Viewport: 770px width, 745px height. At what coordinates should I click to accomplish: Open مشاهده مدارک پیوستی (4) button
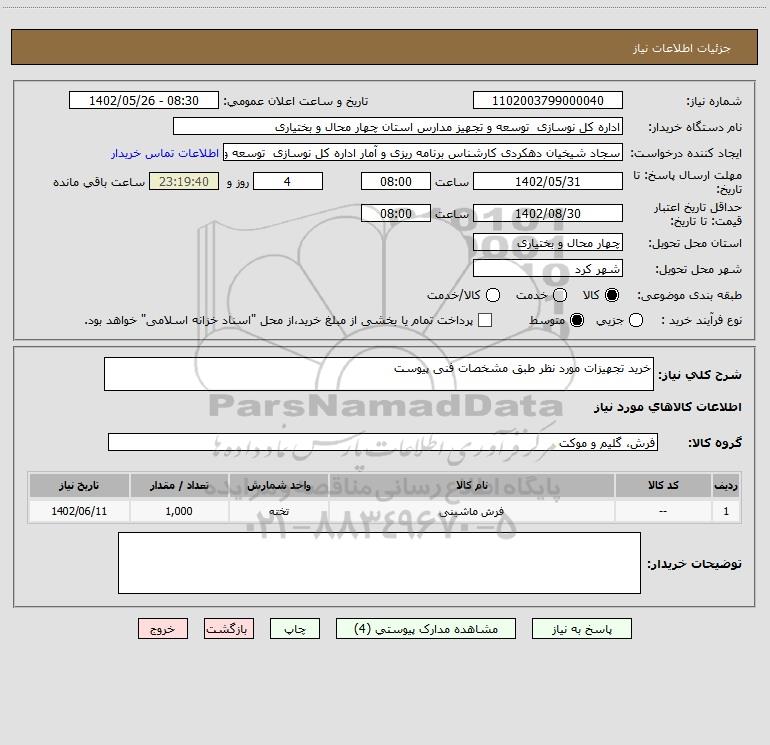point(426,629)
